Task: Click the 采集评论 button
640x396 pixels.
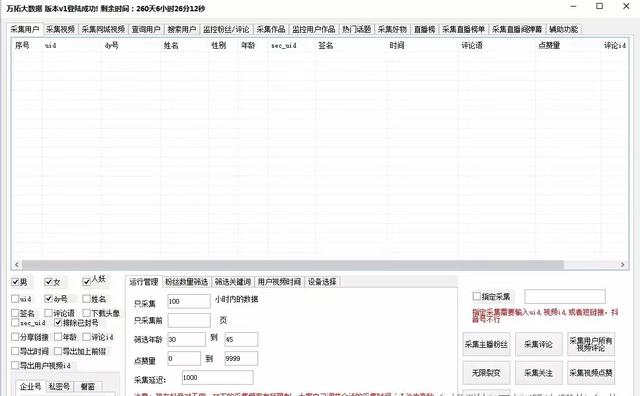Action: tap(539, 344)
